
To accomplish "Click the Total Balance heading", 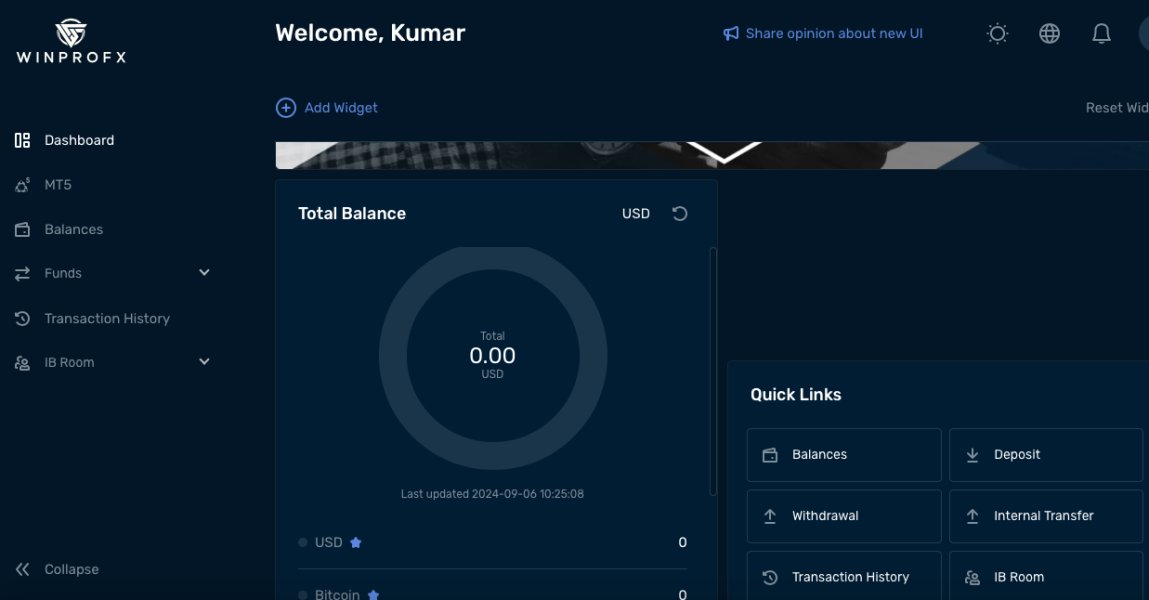I will point(352,214).
